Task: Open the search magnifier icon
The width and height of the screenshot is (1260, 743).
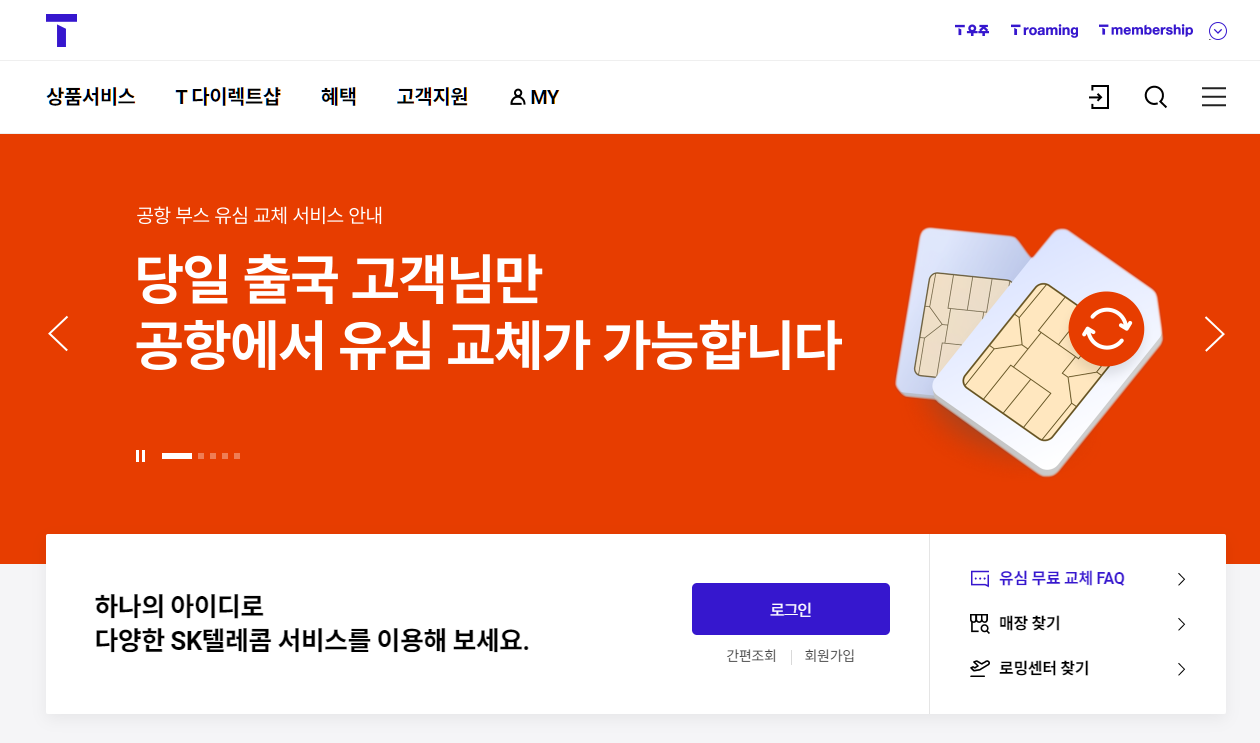Action: (x=1156, y=97)
